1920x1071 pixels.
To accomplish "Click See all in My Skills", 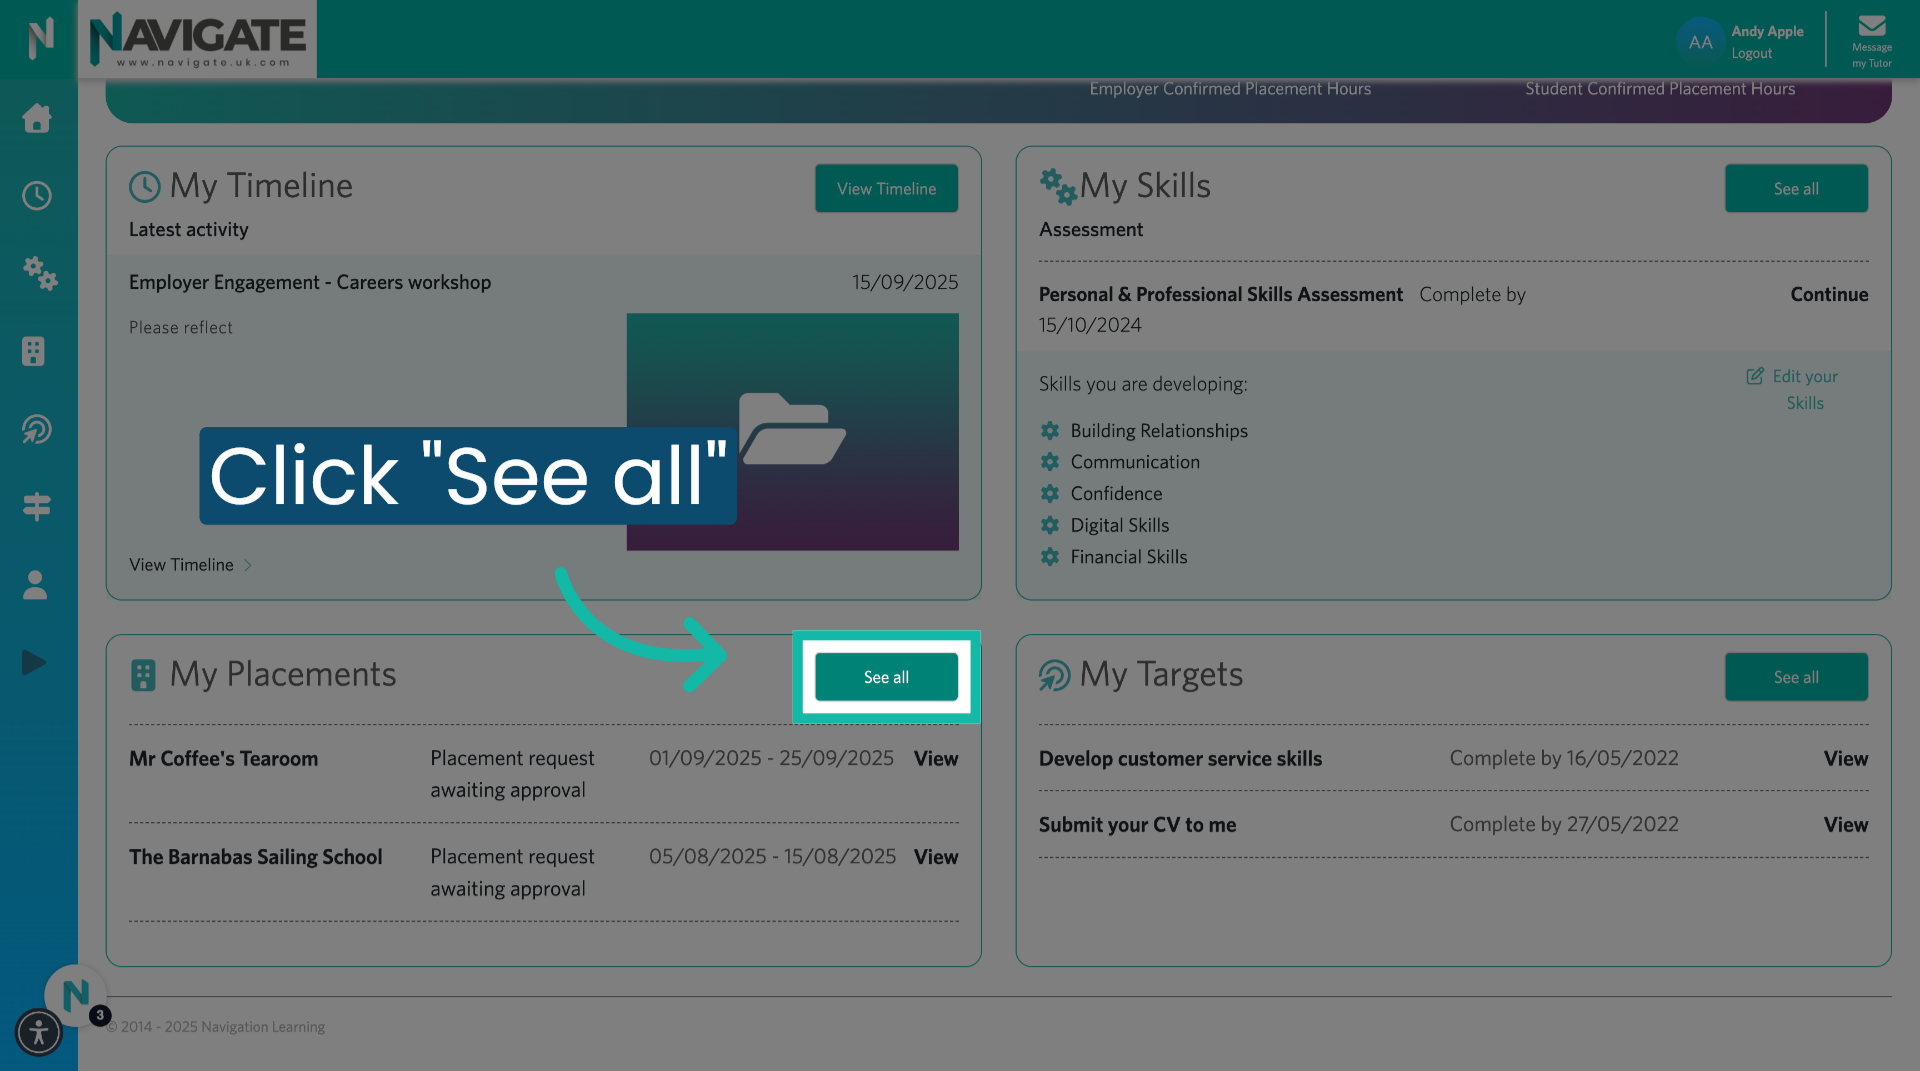I will click(1796, 189).
